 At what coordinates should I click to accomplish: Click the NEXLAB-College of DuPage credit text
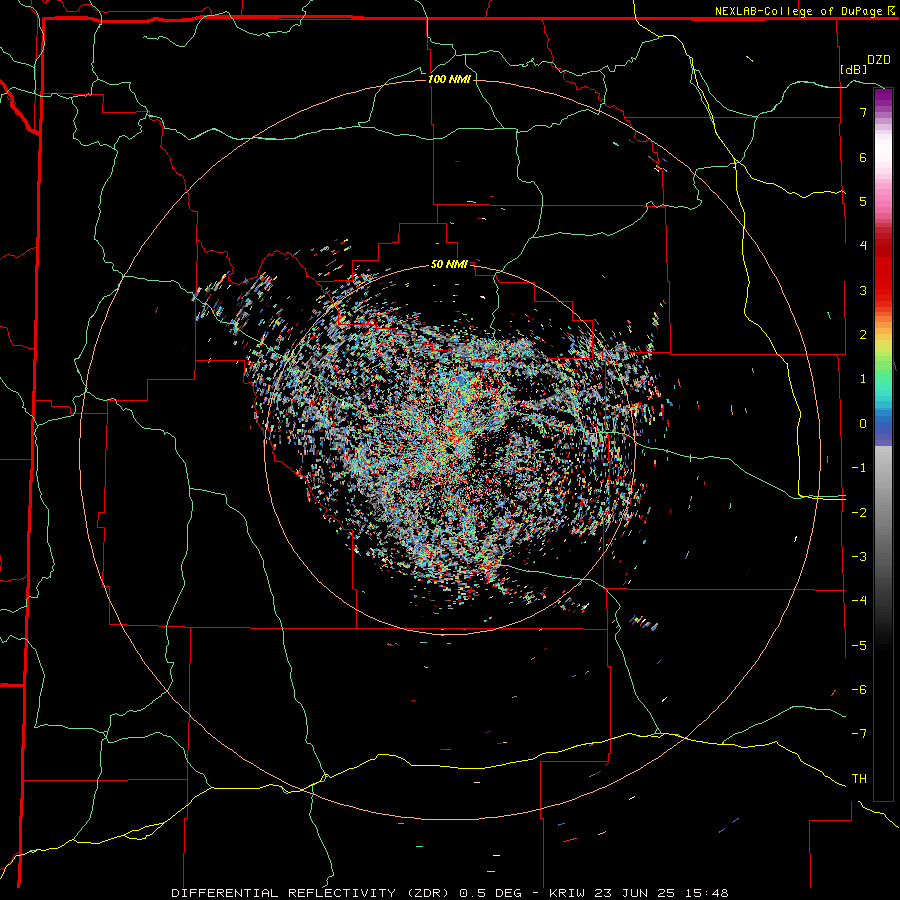[798, 11]
